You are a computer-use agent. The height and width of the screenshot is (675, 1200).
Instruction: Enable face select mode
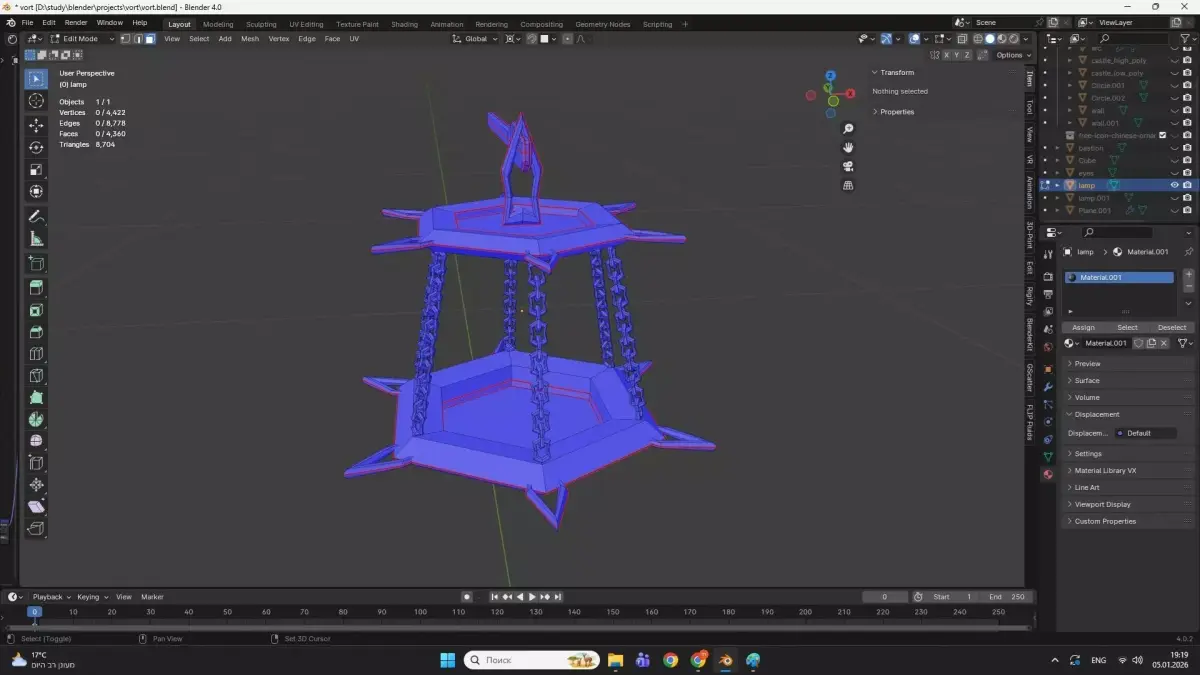coord(149,39)
